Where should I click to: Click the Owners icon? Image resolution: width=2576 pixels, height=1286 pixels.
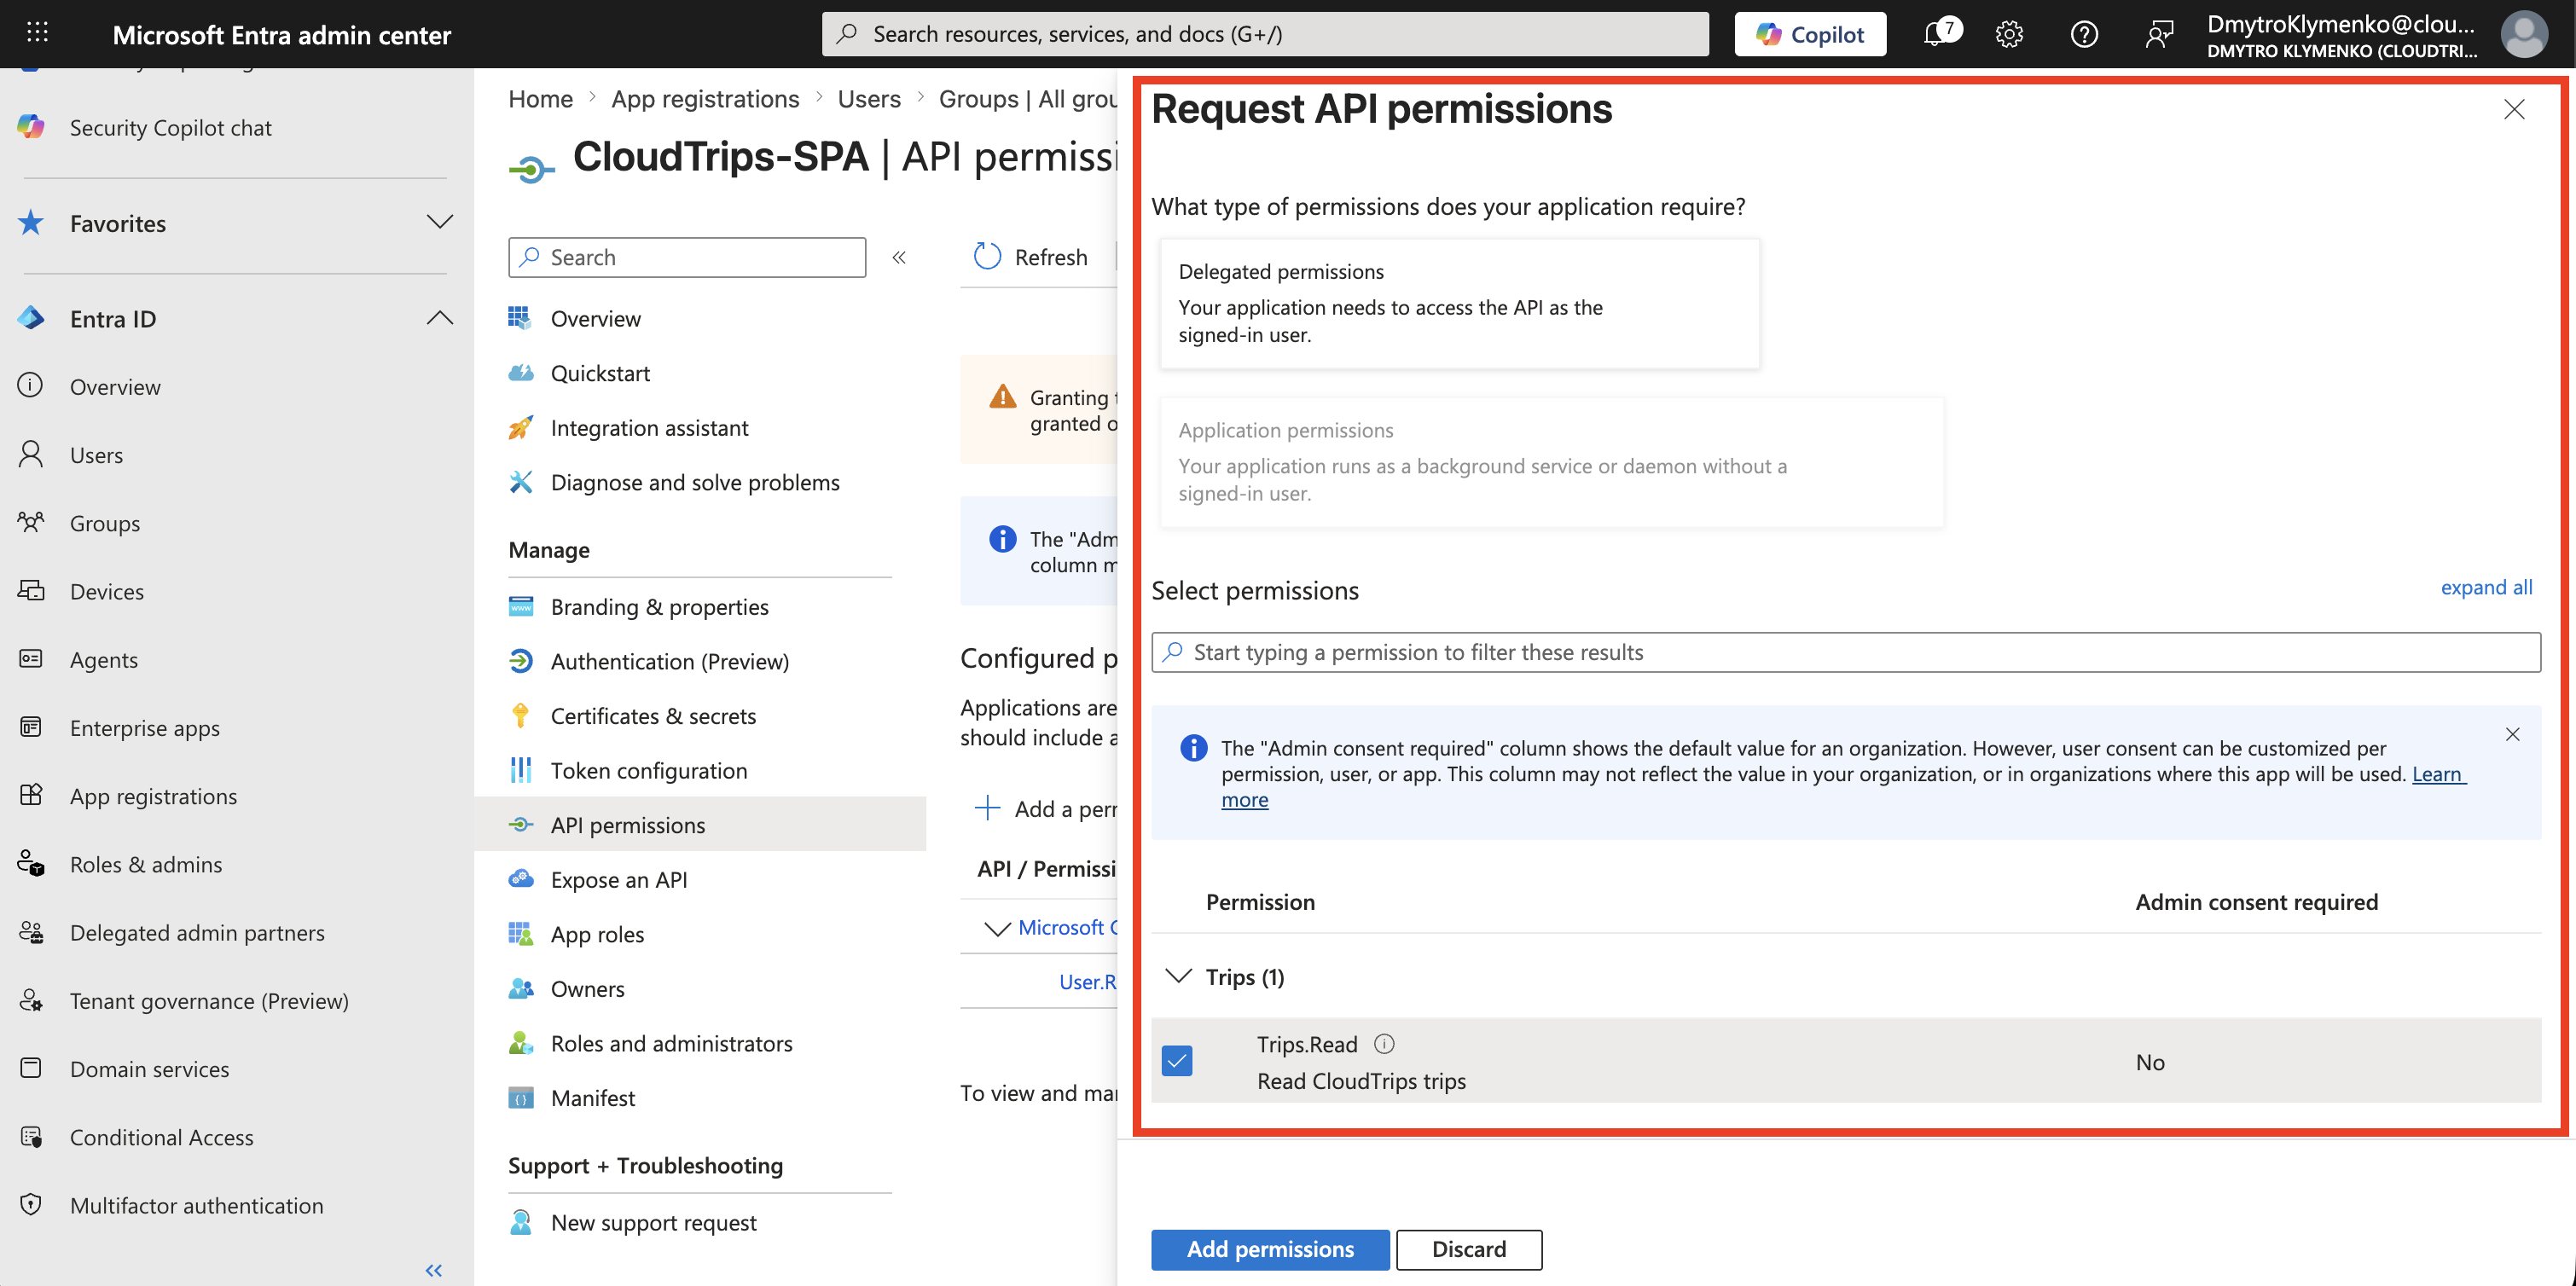tap(521, 987)
